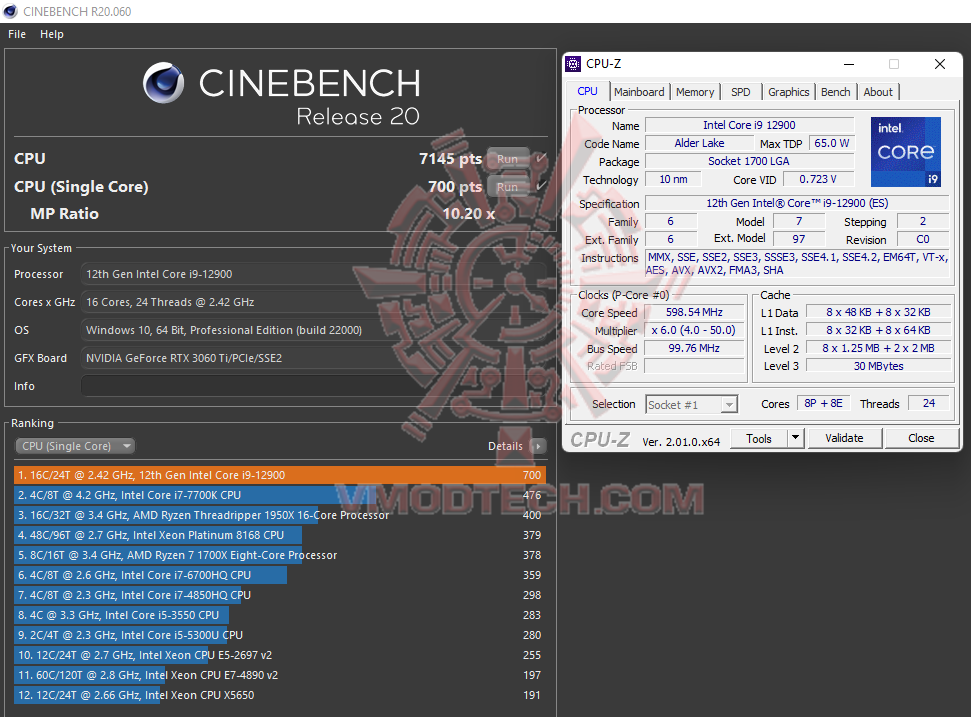The height and width of the screenshot is (717, 971).
Task: Click the Core Speed value 598.54 MHz
Action: pos(694,312)
